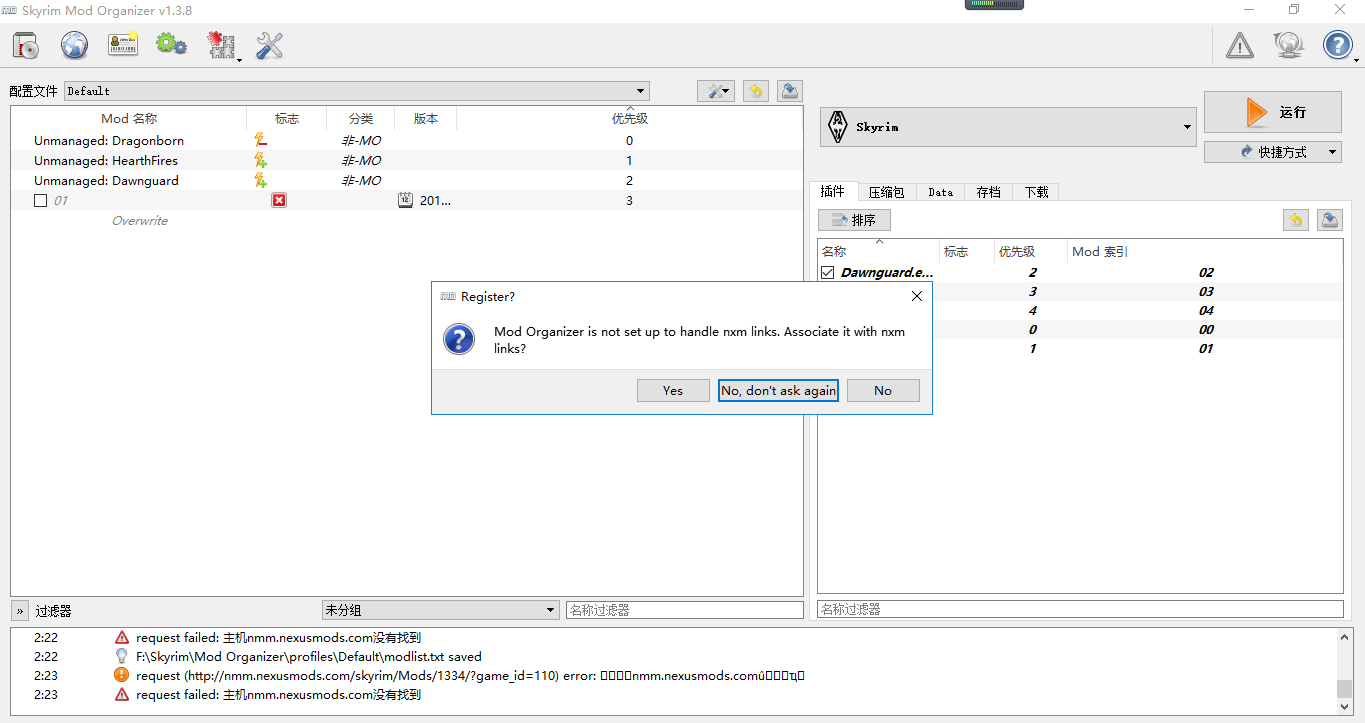The width and height of the screenshot is (1365, 723).
Task: Click the update globe icon in the top-right toolbar
Action: point(1289,45)
